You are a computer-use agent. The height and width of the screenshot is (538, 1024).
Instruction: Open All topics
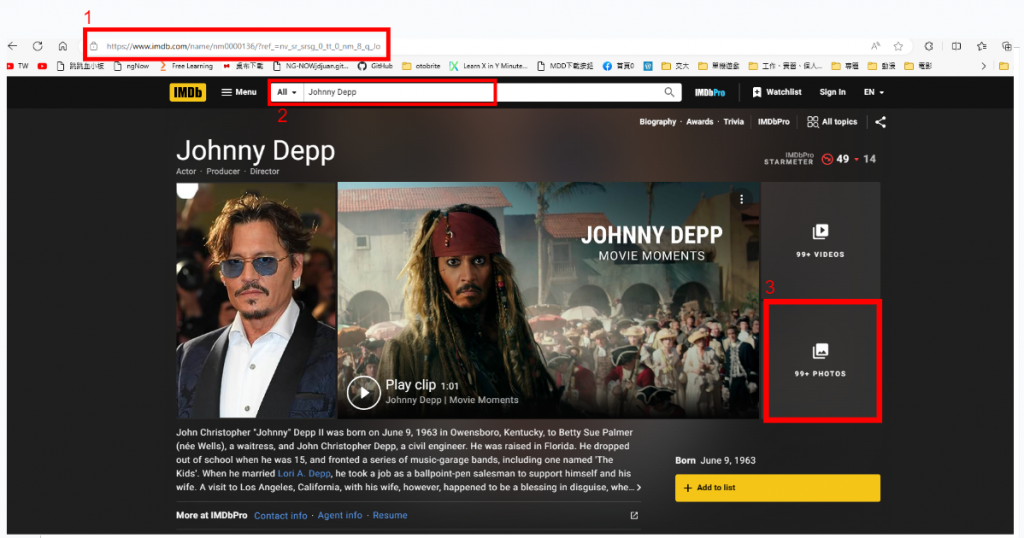(832, 122)
